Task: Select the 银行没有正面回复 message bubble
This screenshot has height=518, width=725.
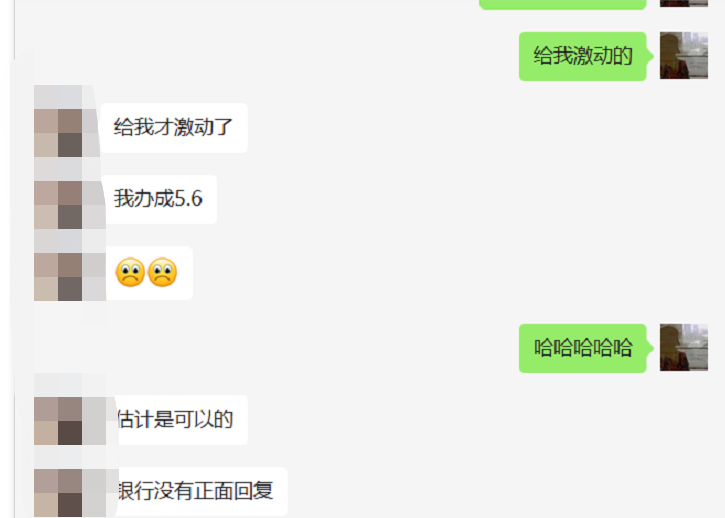Action: coord(201,492)
